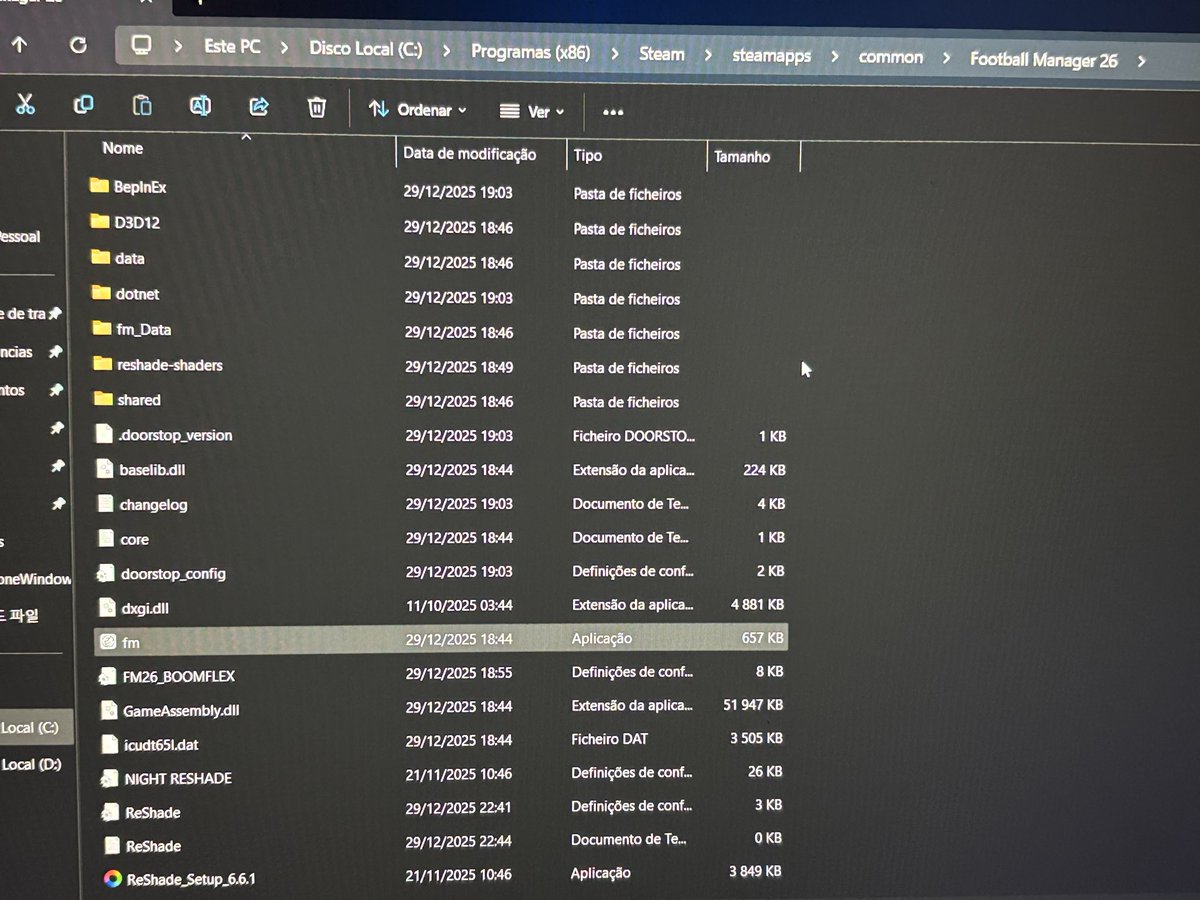
Task: Click the Share icon in toolbar
Action: pyautogui.click(x=259, y=106)
